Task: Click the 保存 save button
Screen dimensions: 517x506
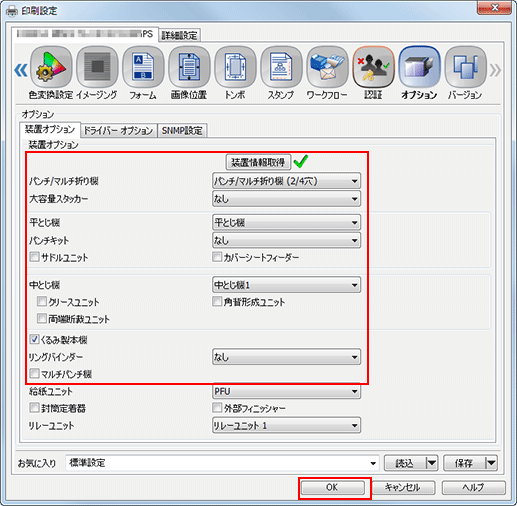Action: [464, 463]
